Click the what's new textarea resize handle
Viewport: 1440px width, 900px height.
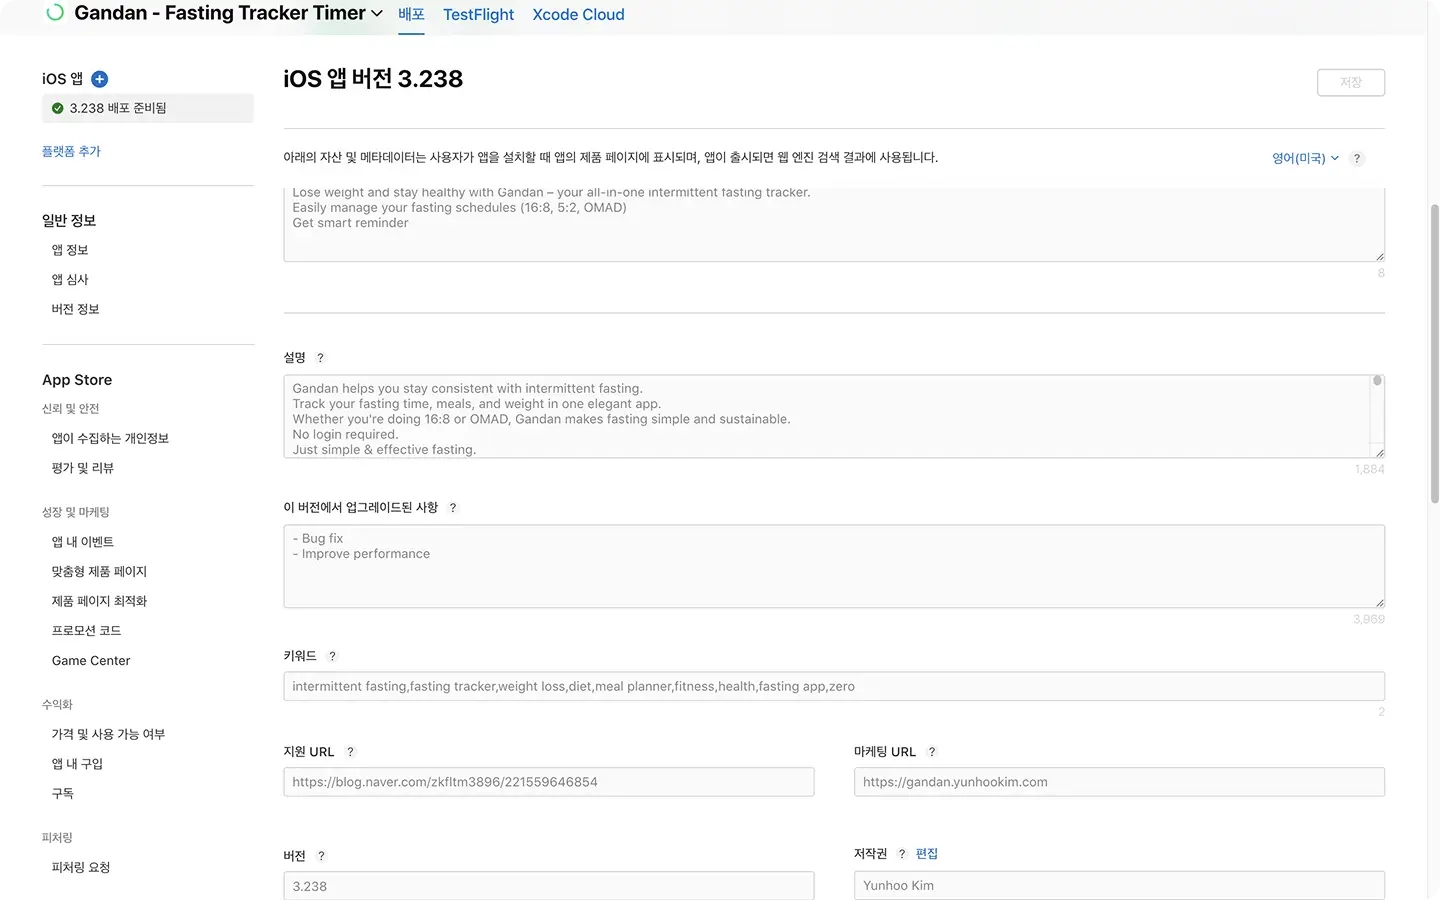tap(1379, 602)
